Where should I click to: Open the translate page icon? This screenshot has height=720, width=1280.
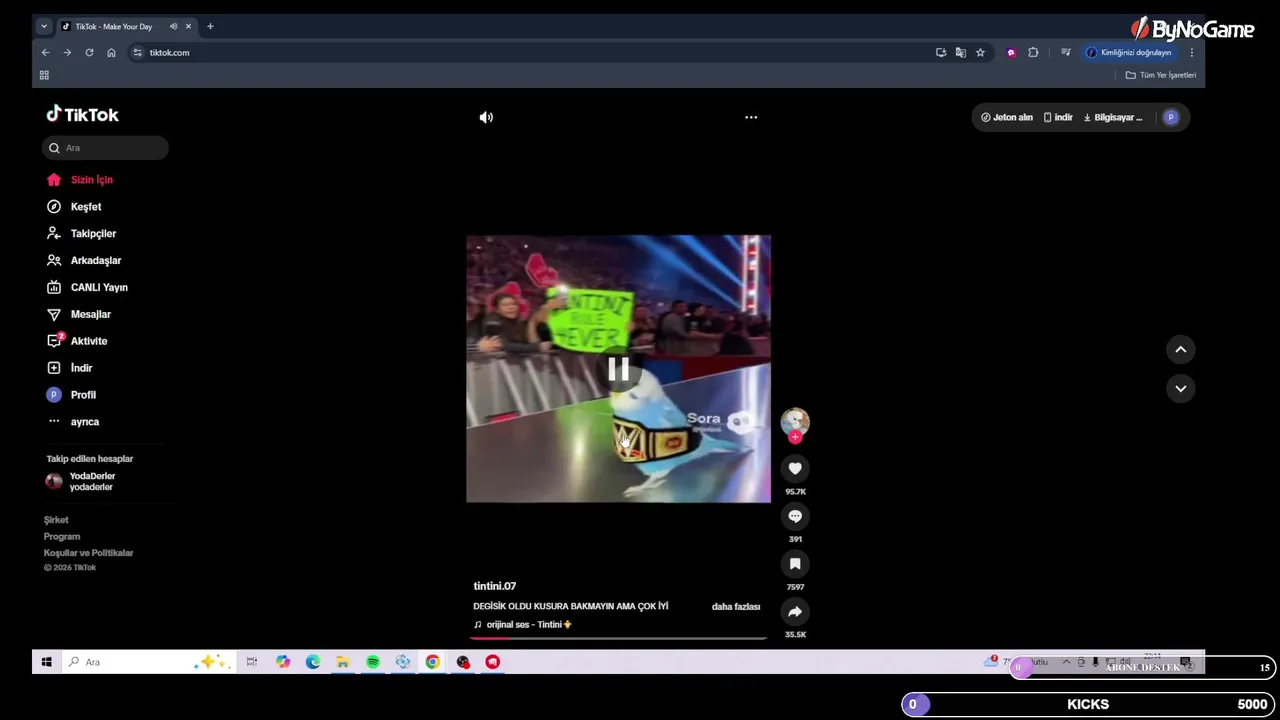[960, 53]
